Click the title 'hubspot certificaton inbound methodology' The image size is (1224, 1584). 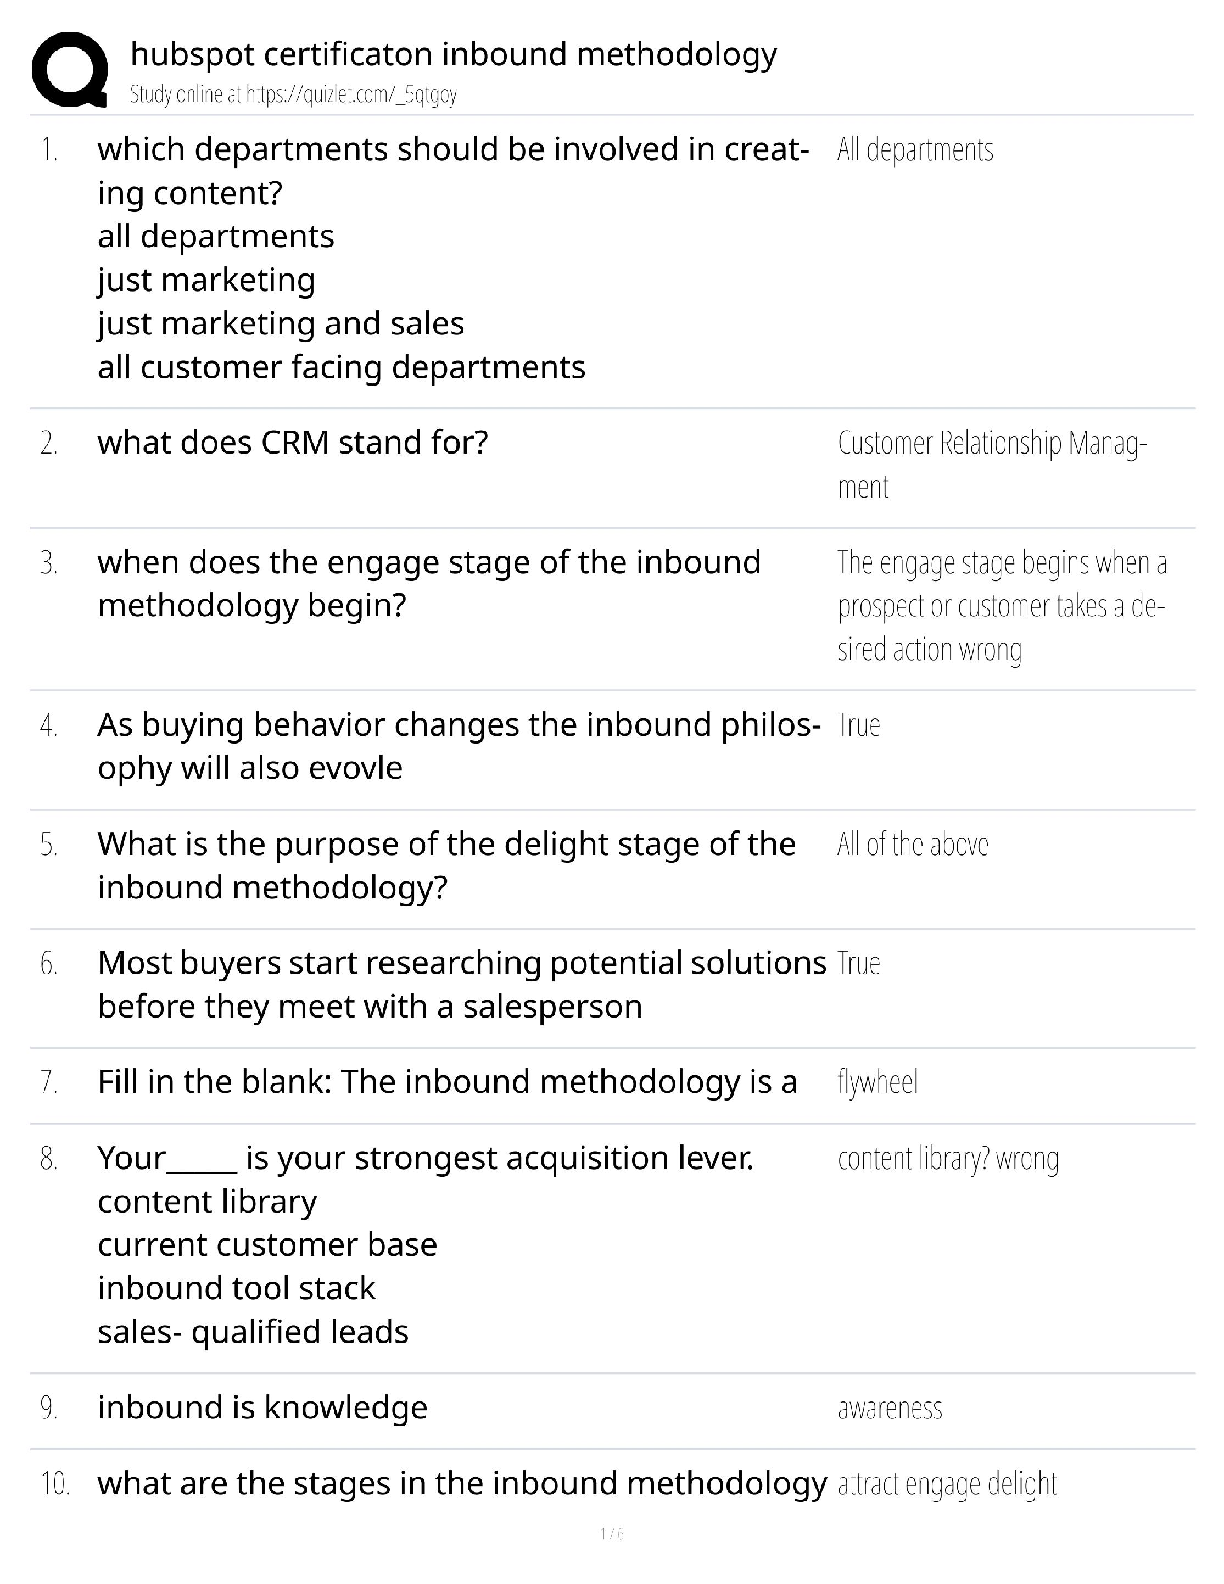[x=453, y=54]
